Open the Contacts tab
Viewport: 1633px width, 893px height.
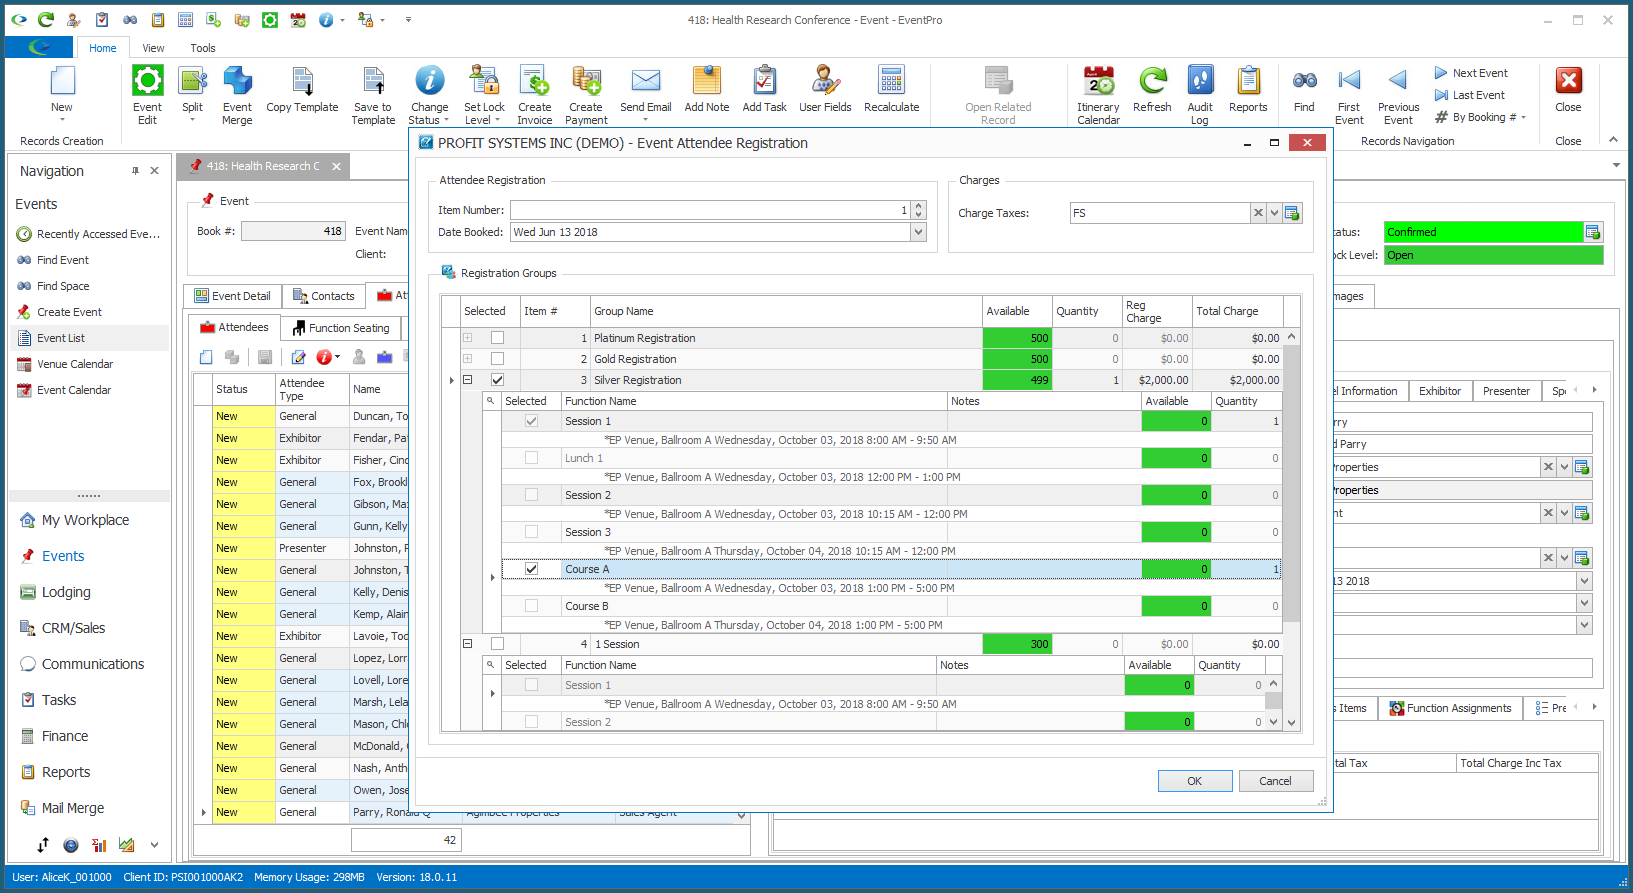coord(323,296)
